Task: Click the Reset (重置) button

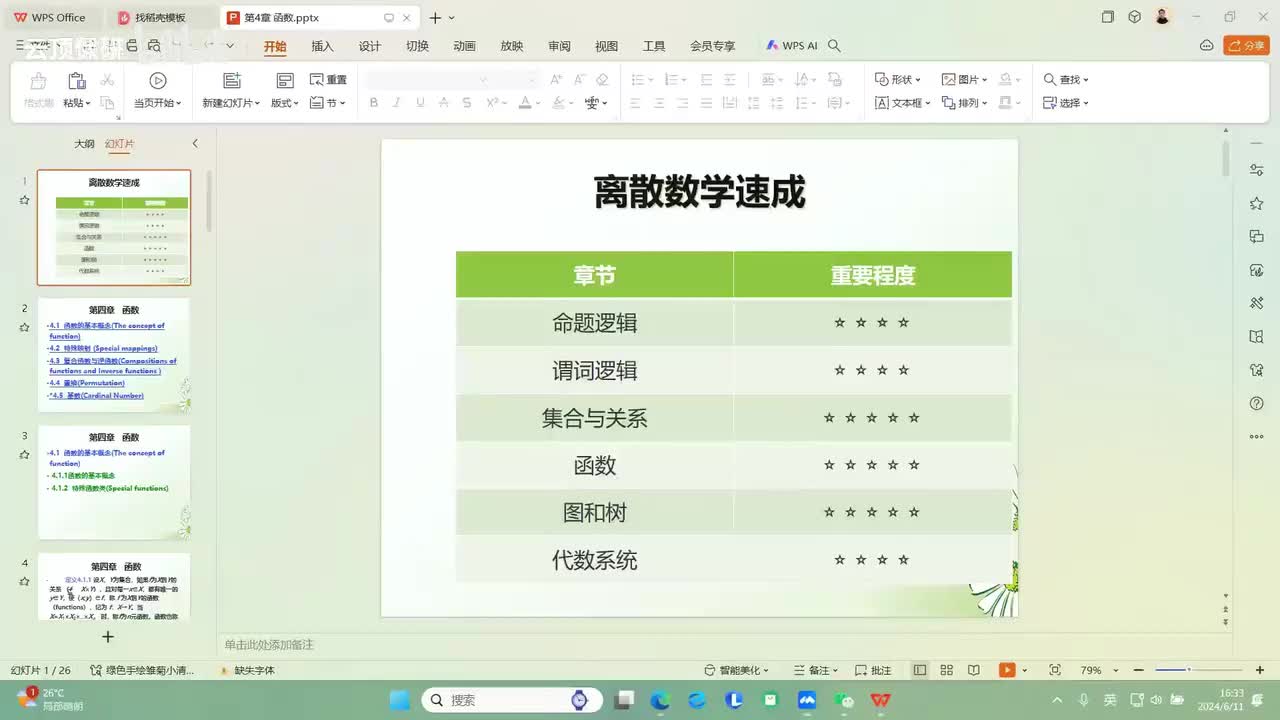Action: pyautogui.click(x=328, y=80)
